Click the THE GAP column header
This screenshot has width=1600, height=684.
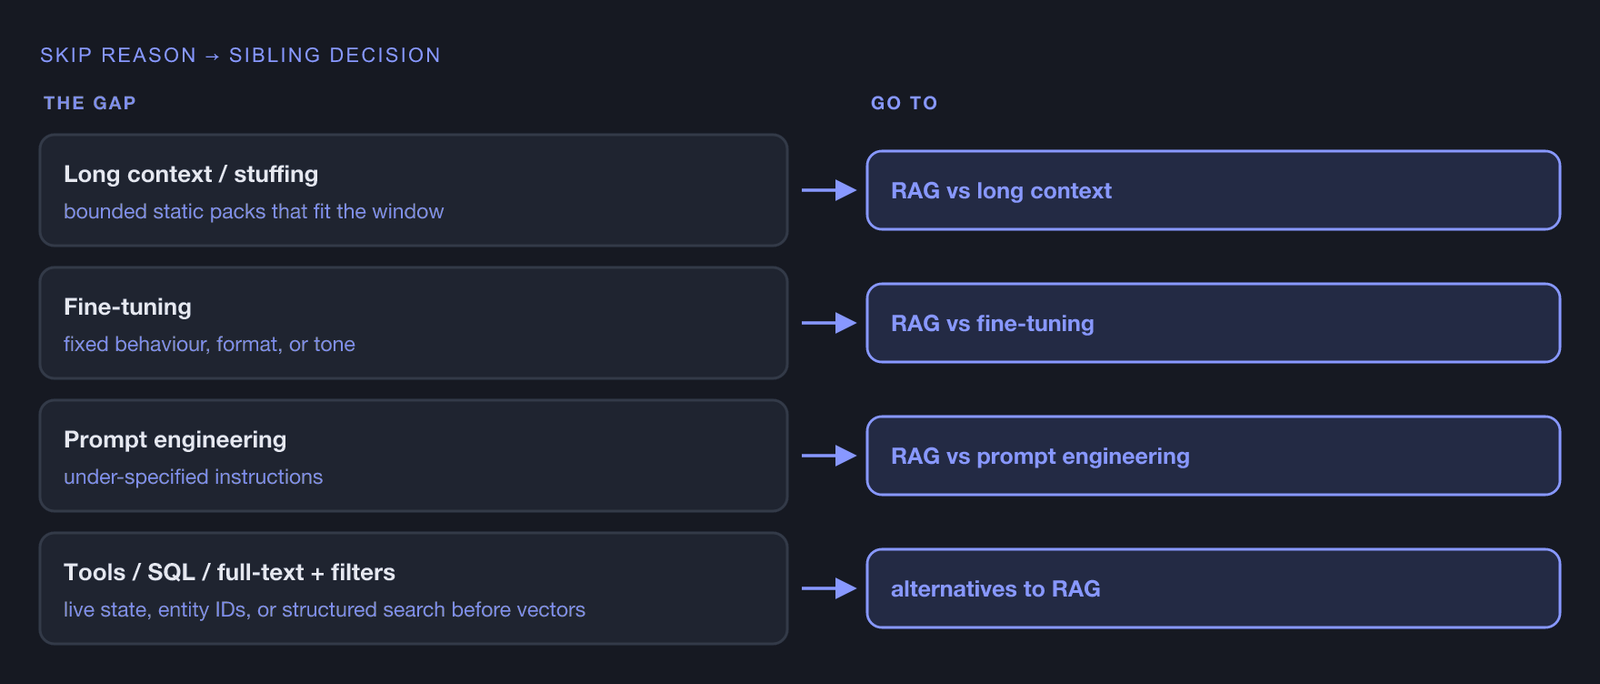pyautogui.click(x=90, y=103)
